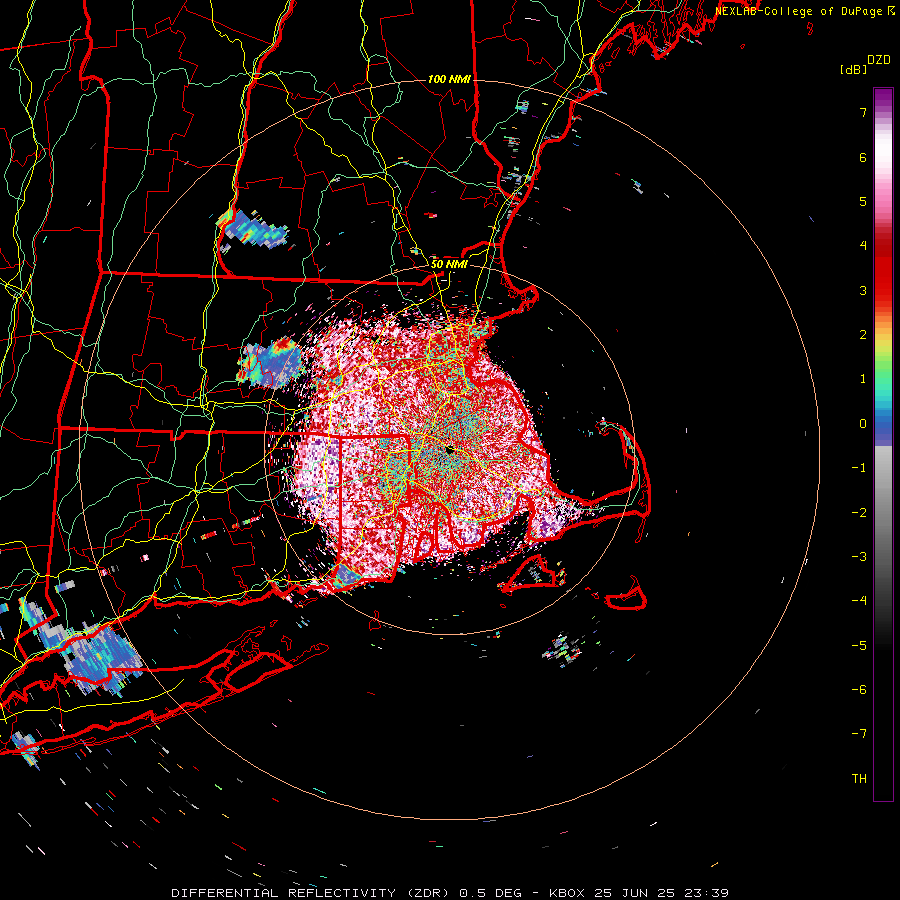Select the 6 dB scale value
900x900 pixels.
pyautogui.click(x=863, y=157)
